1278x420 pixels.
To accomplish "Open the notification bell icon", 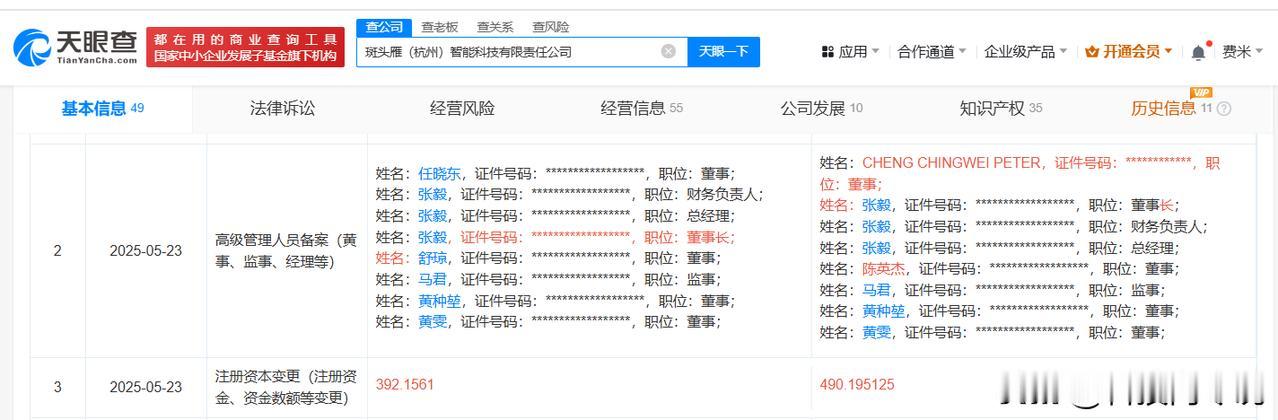I will click(x=1199, y=51).
